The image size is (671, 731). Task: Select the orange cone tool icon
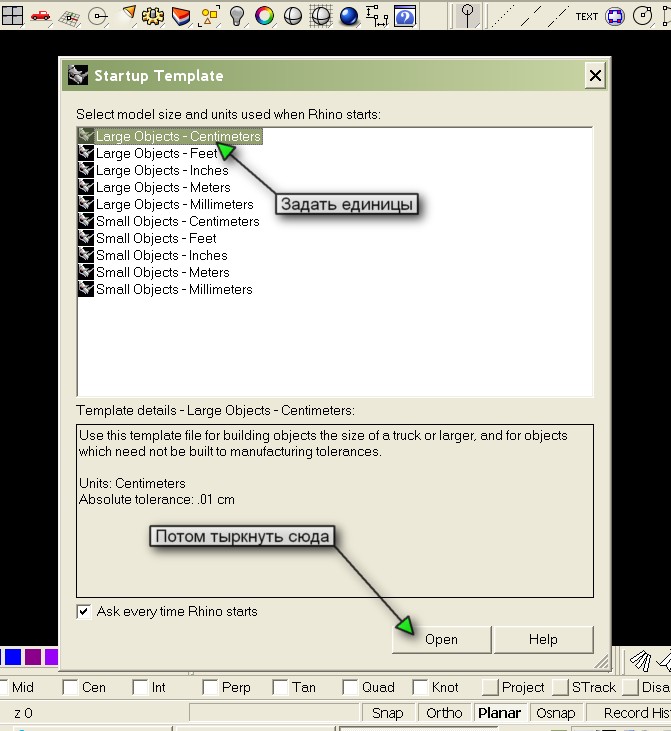pyautogui.click(x=129, y=14)
